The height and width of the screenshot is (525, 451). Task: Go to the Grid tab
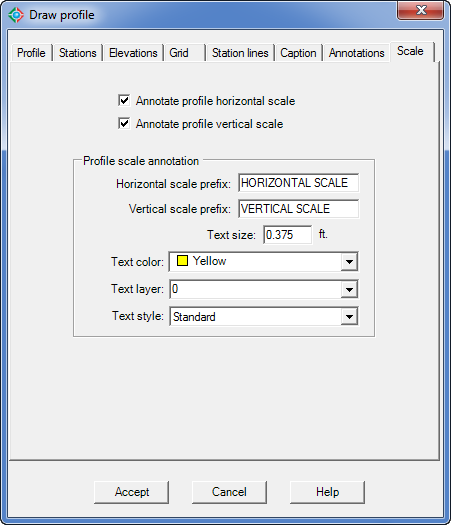[185, 53]
